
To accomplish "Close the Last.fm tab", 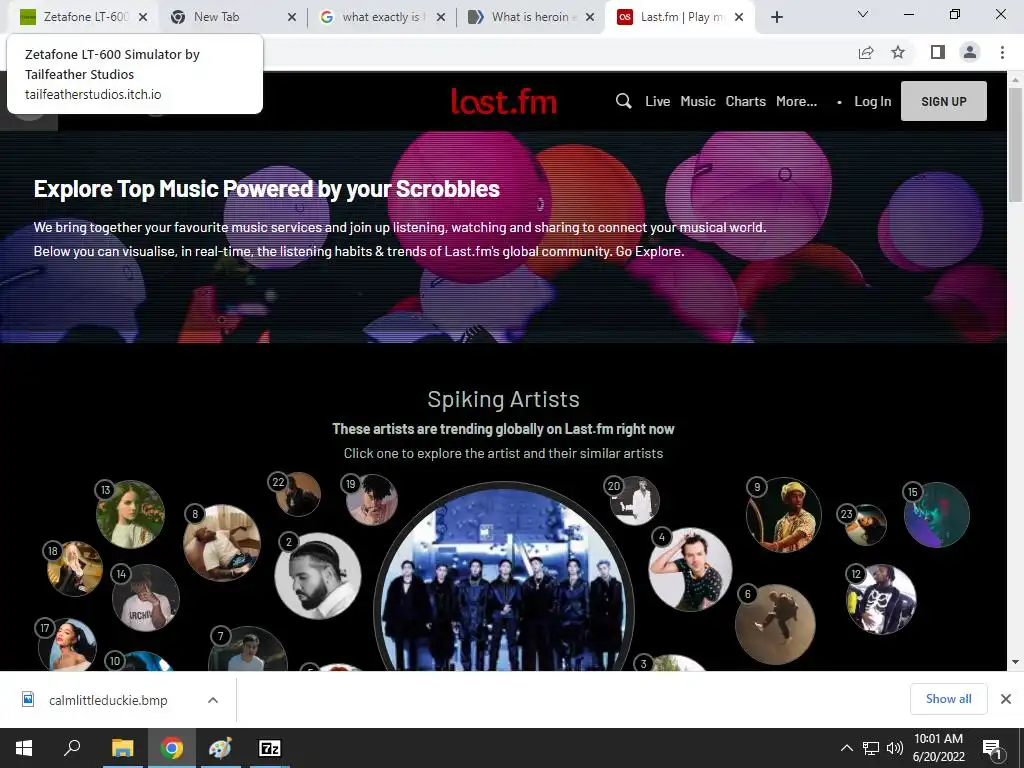I will click(x=739, y=17).
